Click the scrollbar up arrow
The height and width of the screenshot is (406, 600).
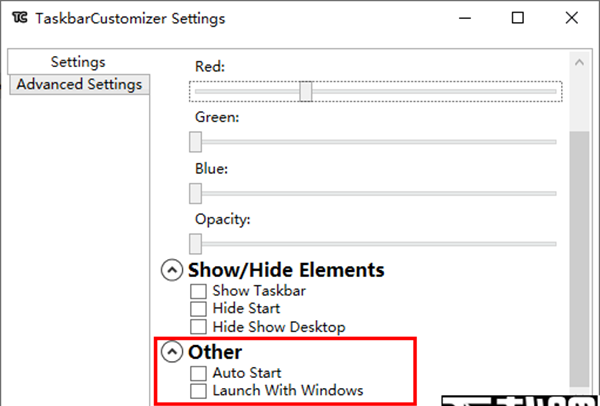579,62
